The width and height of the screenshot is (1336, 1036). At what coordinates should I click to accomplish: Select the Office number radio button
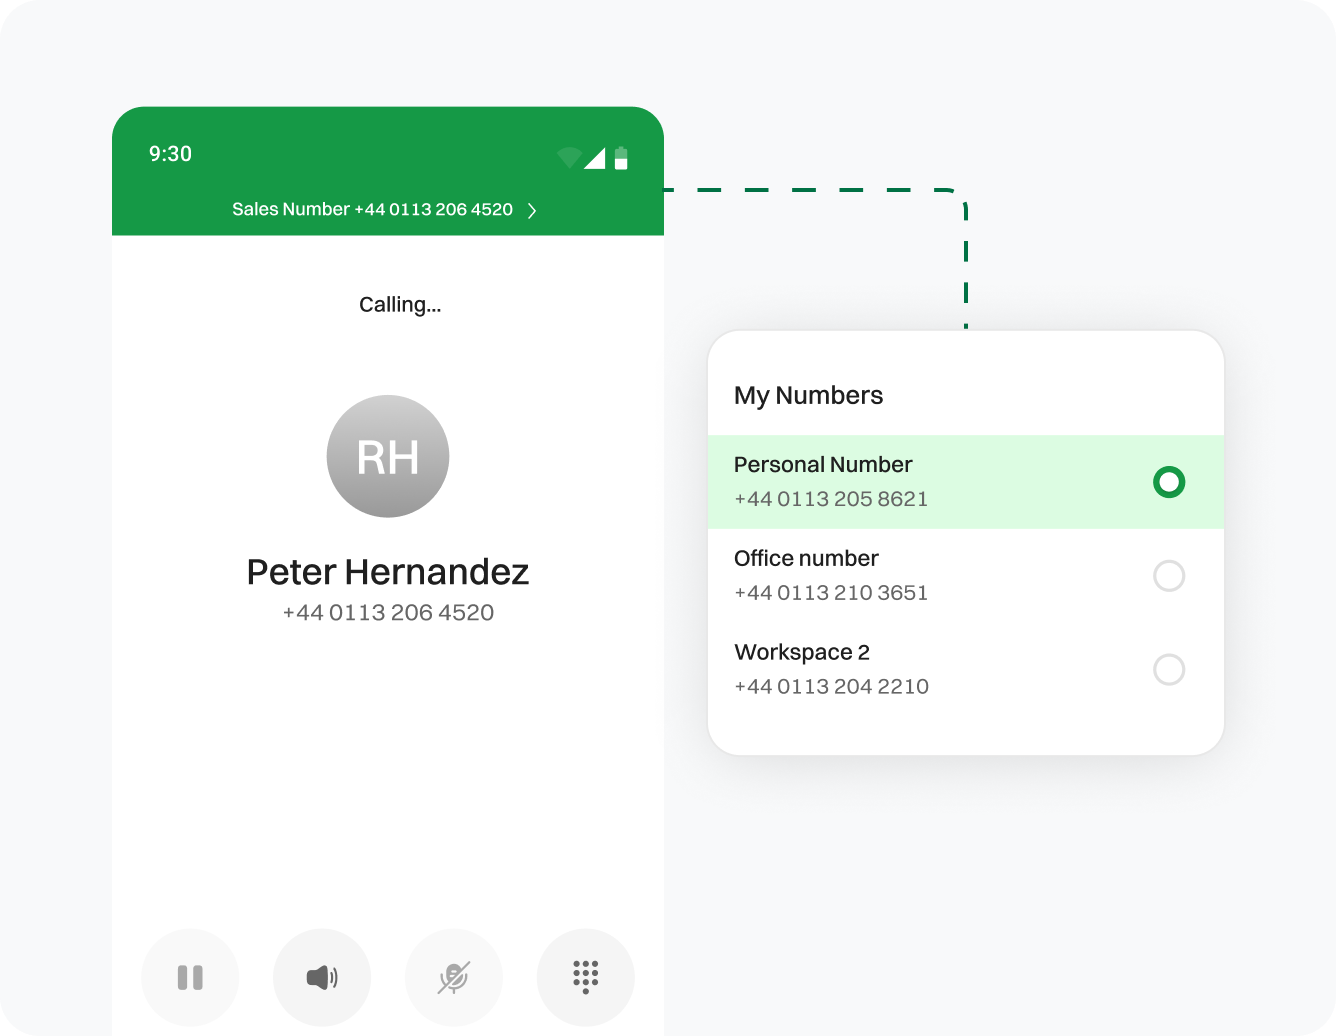click(x=1168, y=576)
